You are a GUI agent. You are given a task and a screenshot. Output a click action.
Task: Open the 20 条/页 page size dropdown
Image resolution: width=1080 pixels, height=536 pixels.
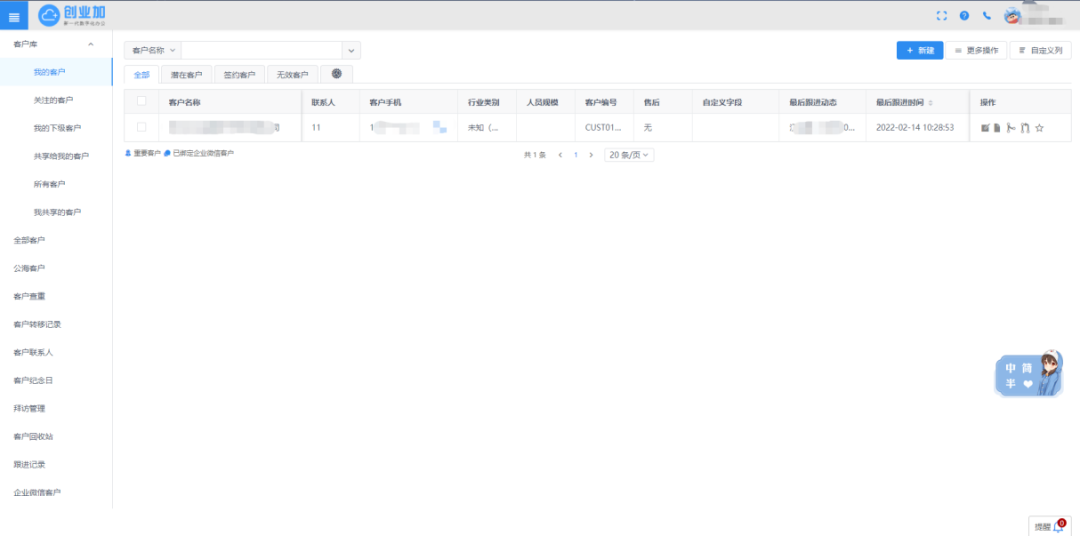click(629, 155)
